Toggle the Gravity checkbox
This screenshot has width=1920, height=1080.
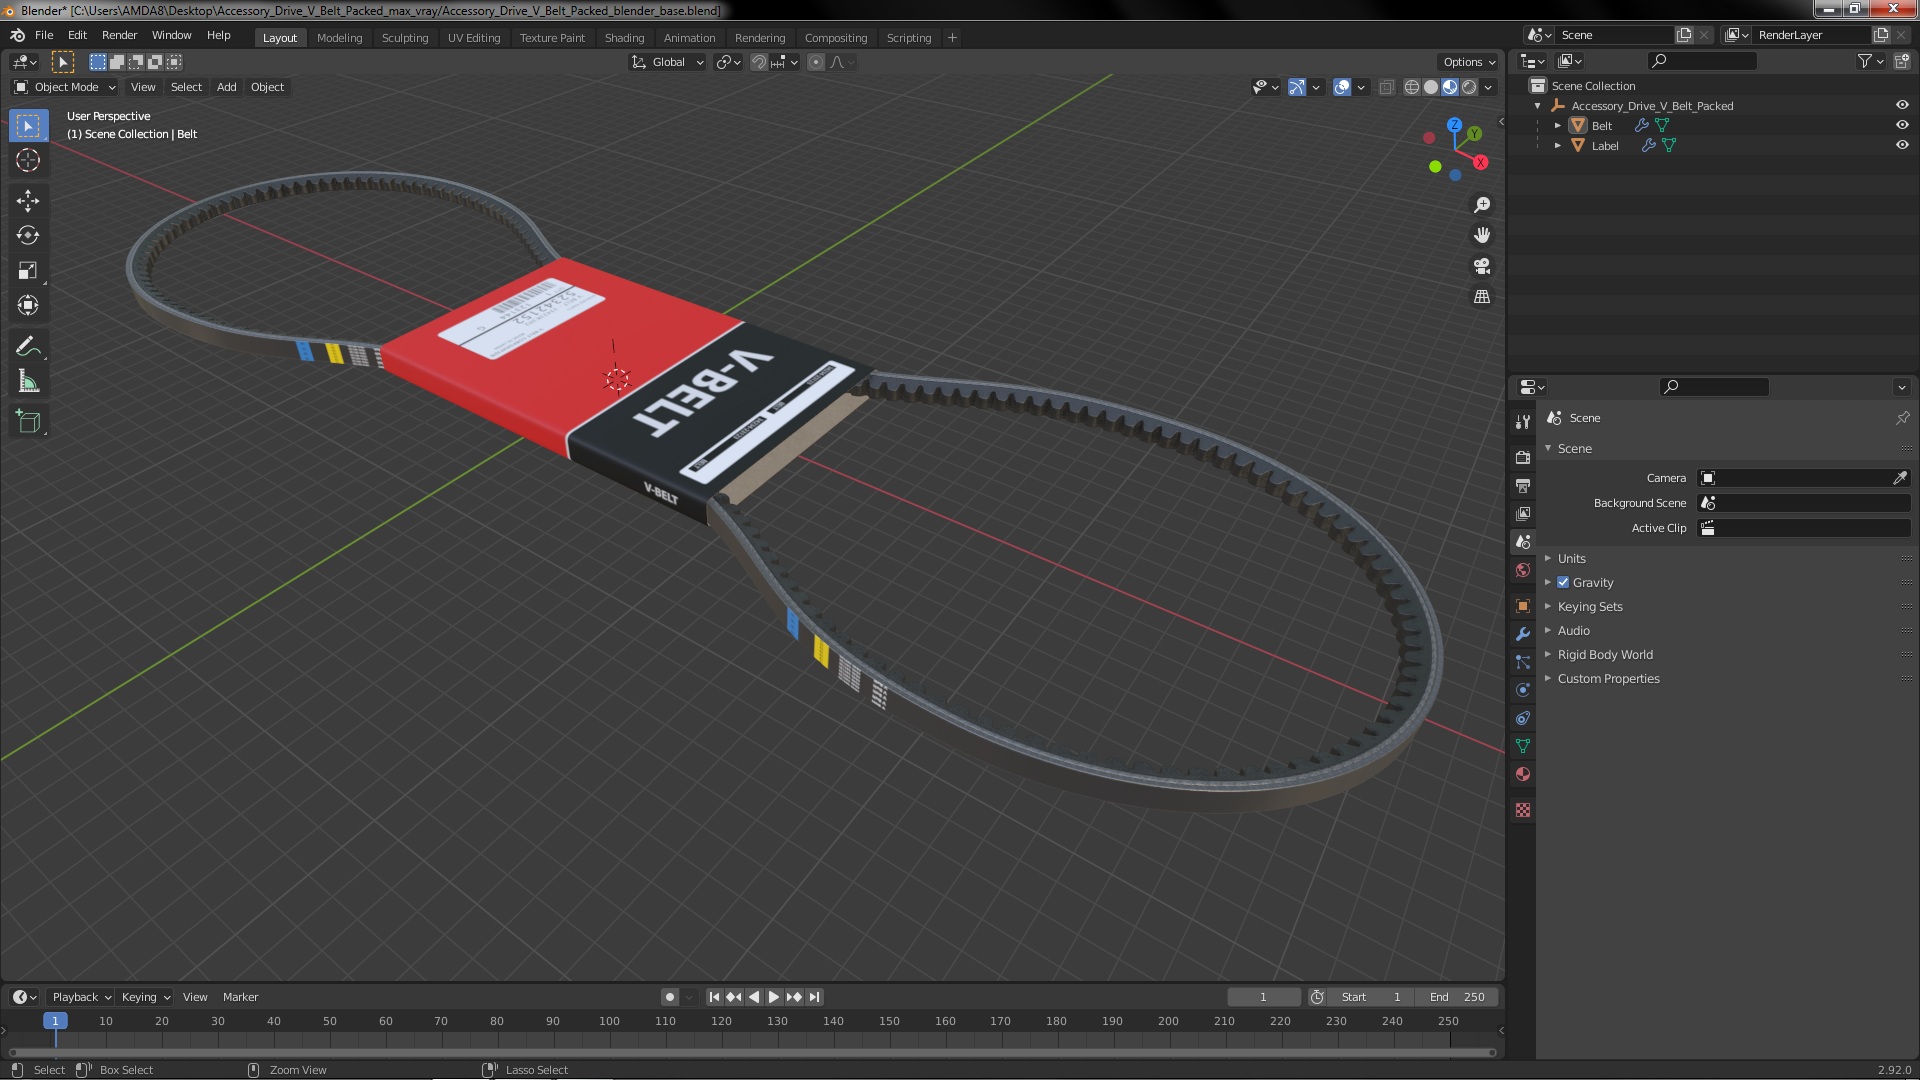(1563, 582)
